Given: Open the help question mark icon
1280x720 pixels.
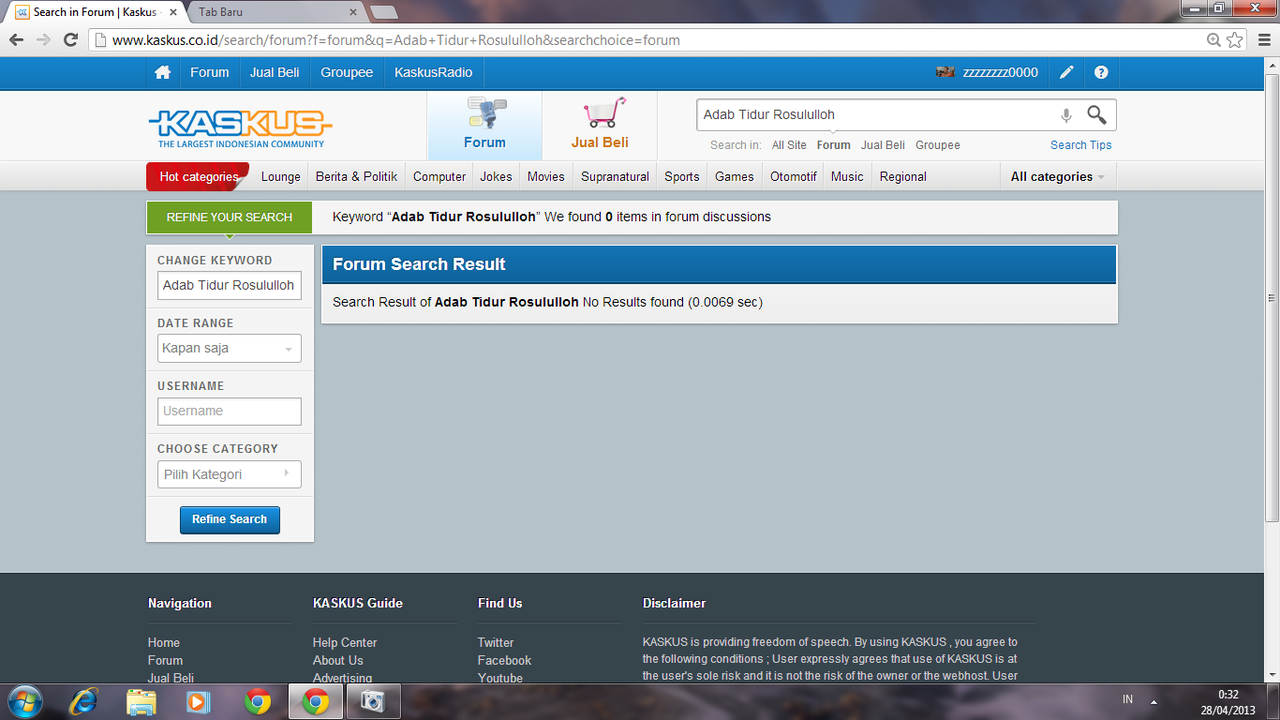Looking at the screenshot, I should [1101, 73].
